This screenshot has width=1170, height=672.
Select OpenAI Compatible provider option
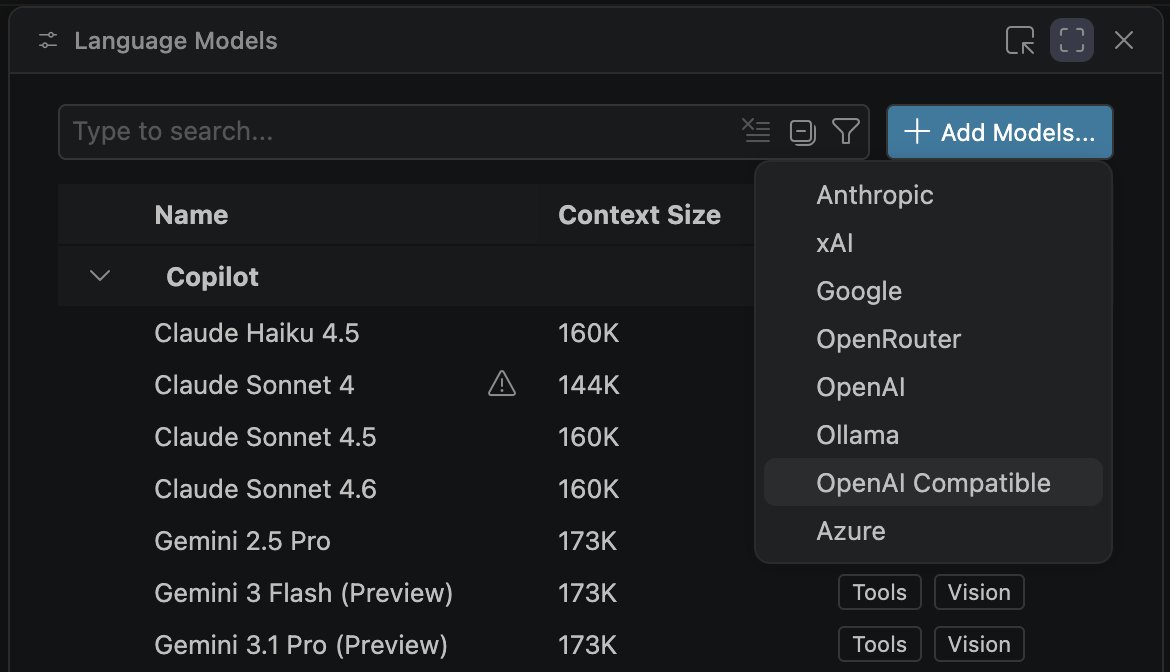click(x=933, y=483)
